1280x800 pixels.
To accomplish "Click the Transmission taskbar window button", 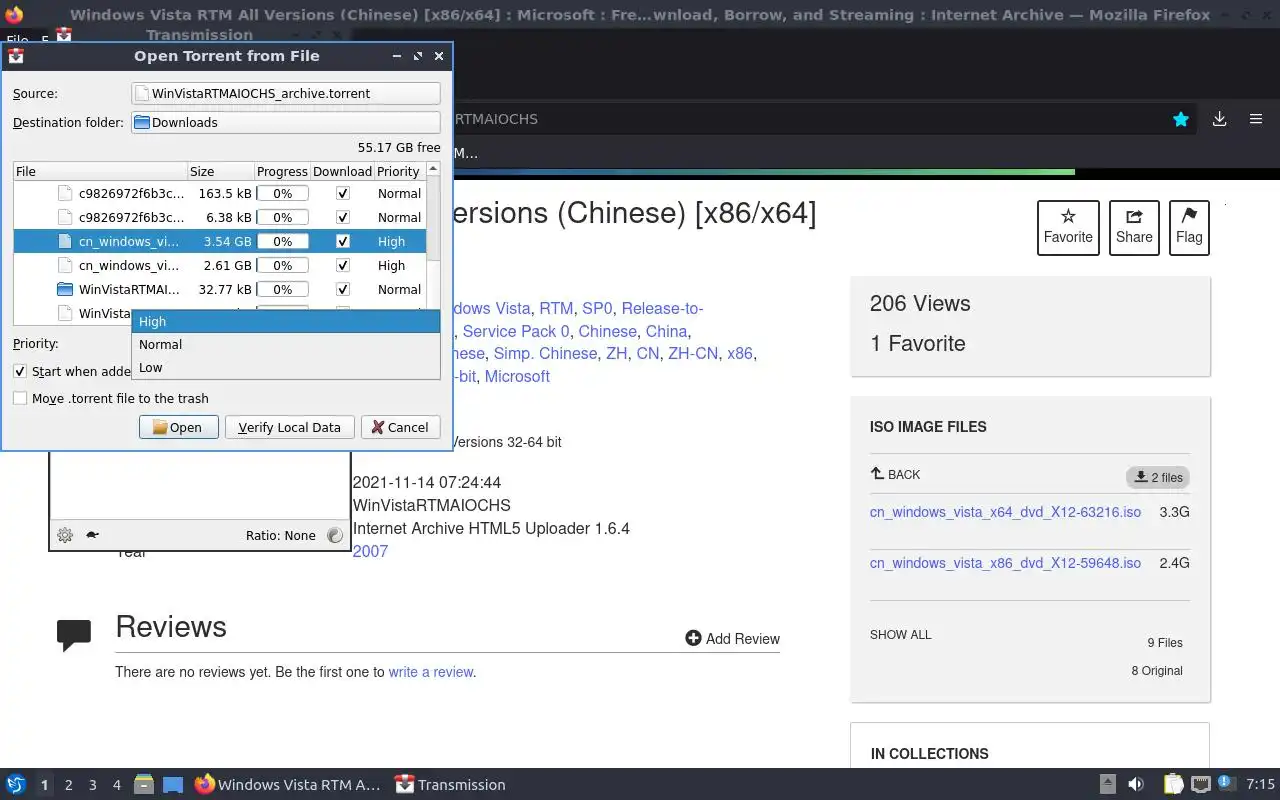I will 451,785.
